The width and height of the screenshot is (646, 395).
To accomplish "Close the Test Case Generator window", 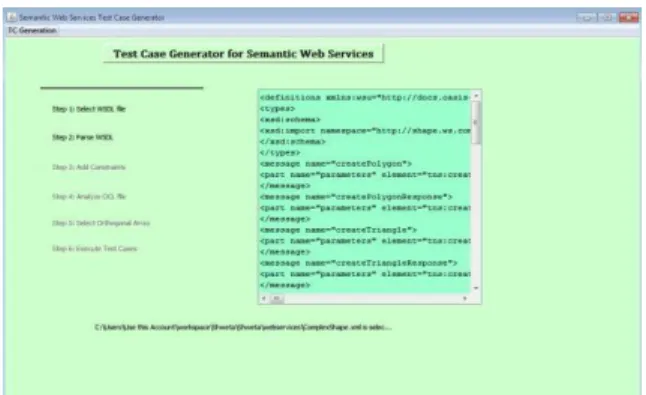I will tap(628, 17).
